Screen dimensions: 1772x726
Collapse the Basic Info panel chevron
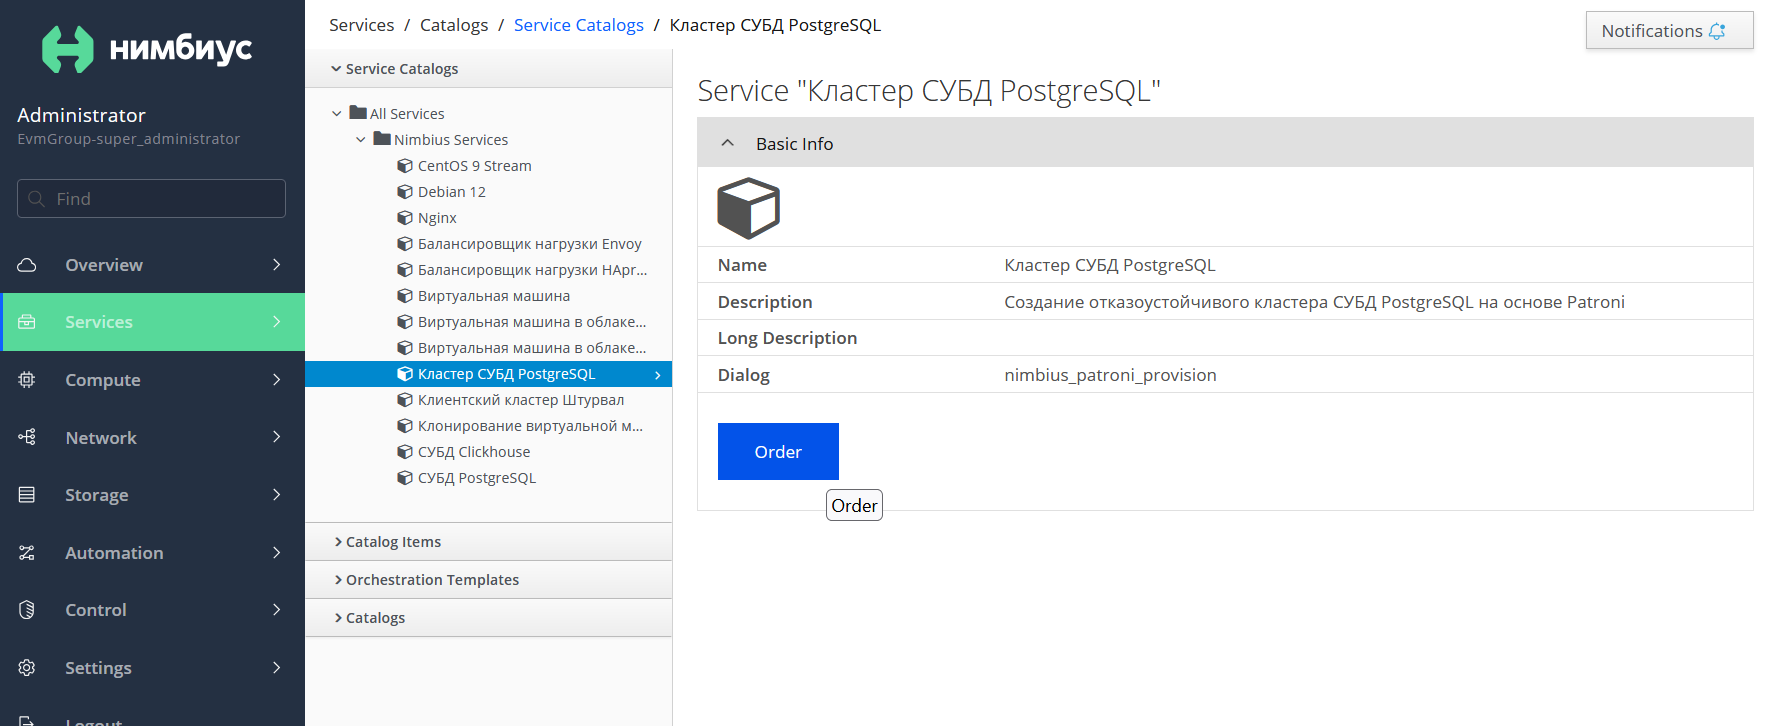click(x=728, y=143)
